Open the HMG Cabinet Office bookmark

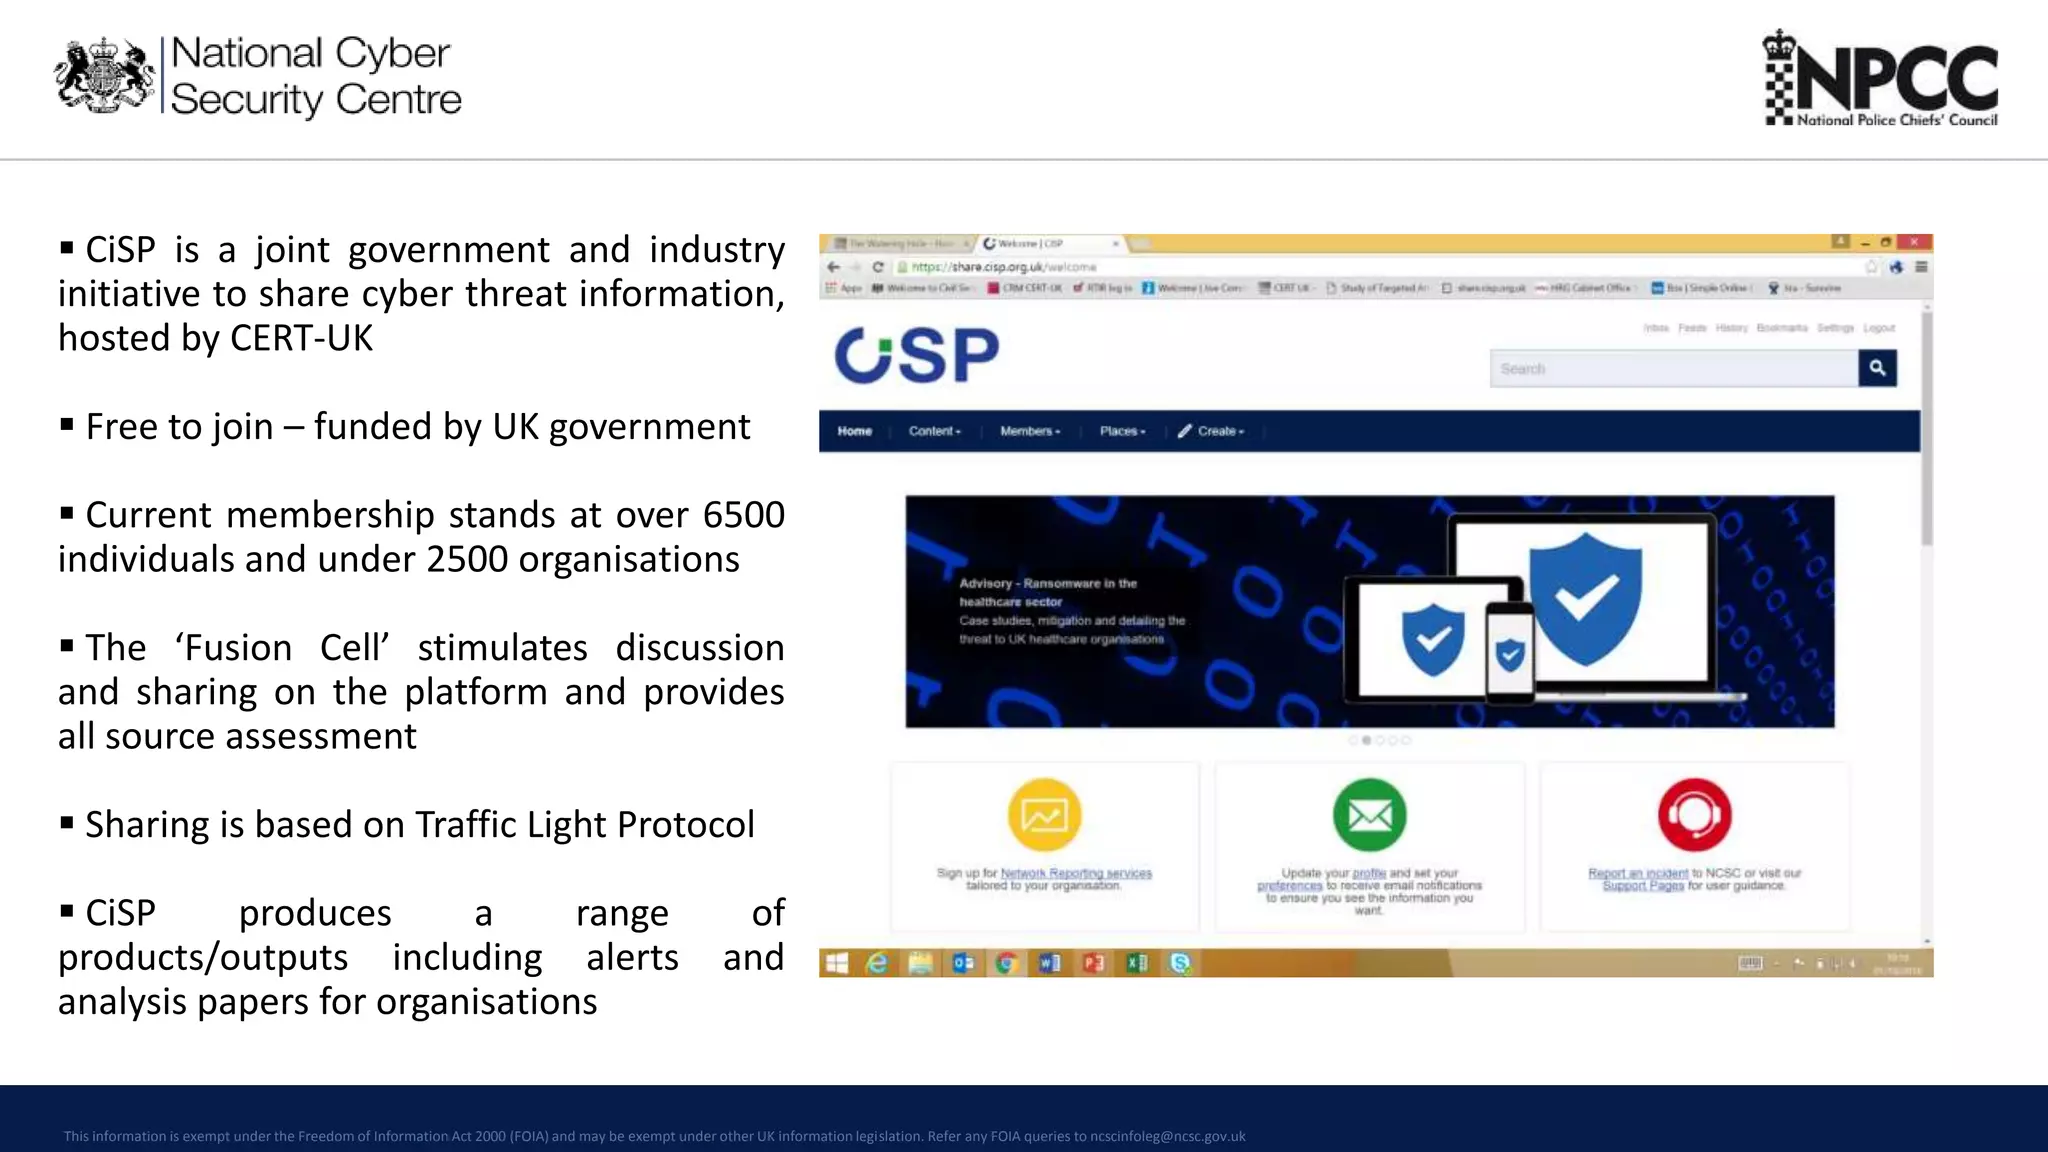tap(1584, 288)
